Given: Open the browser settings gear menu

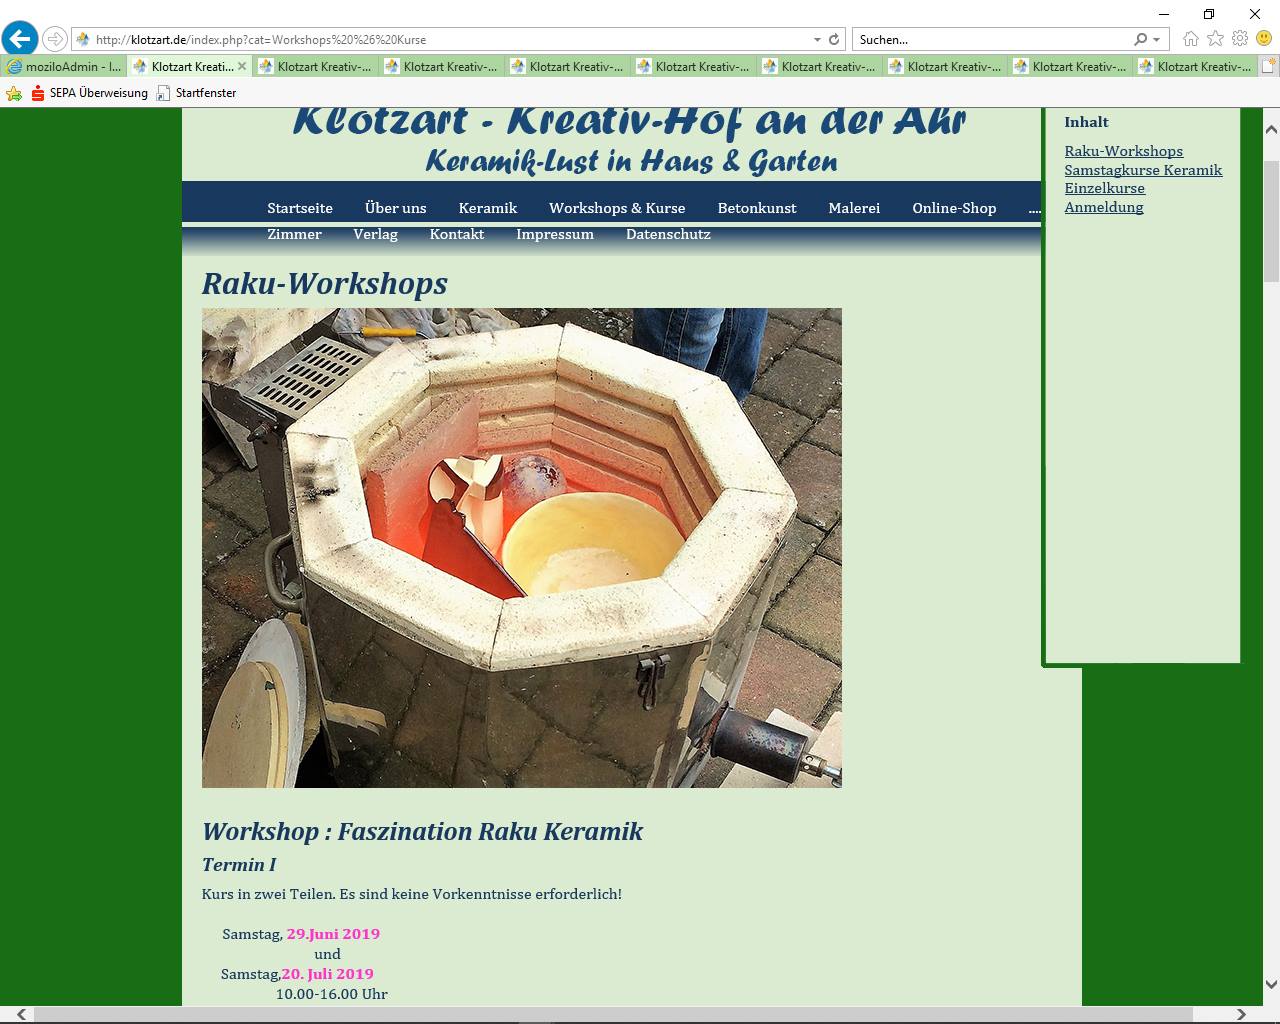Looking at the screenshot, I should tap(1240, 39).
